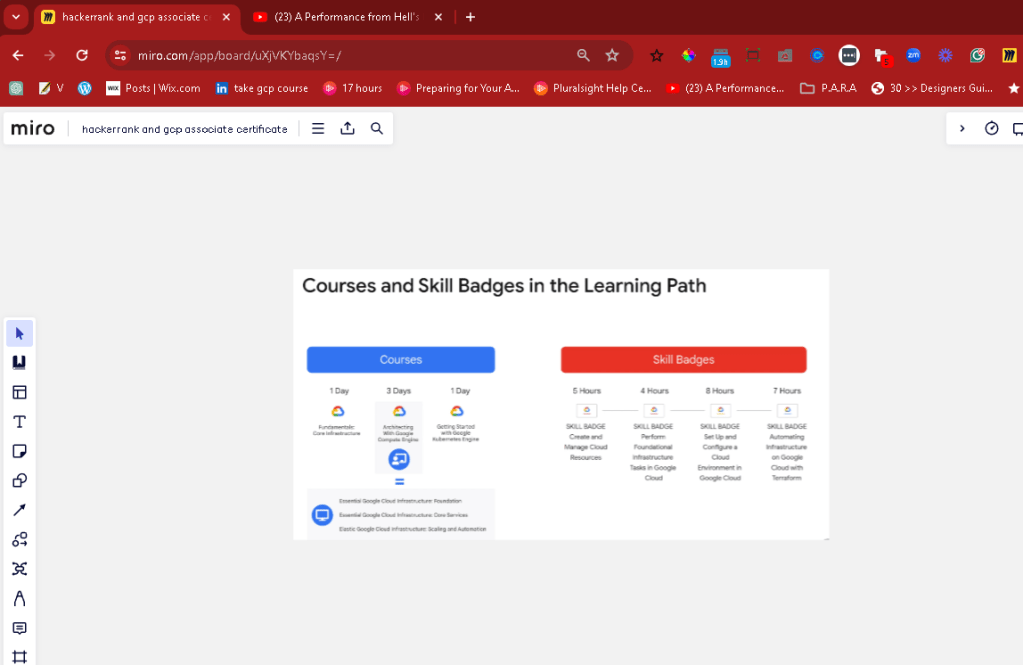This screenshot has height=665, width=1023.
Task: Open site information icon in address bar
Action: 120,55
